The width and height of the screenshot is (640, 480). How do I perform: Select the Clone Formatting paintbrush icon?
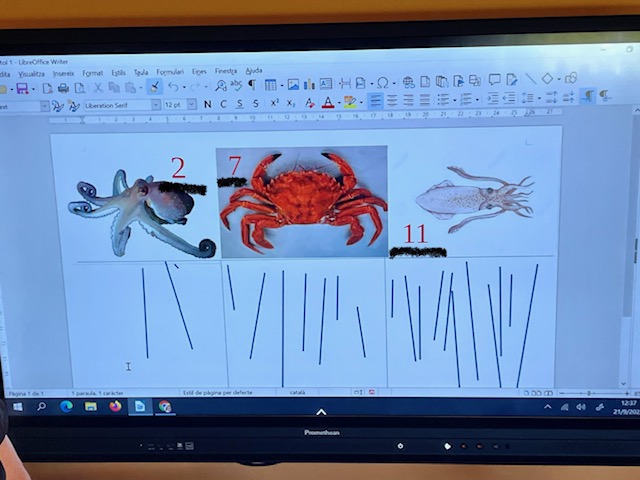pos(154,87)
